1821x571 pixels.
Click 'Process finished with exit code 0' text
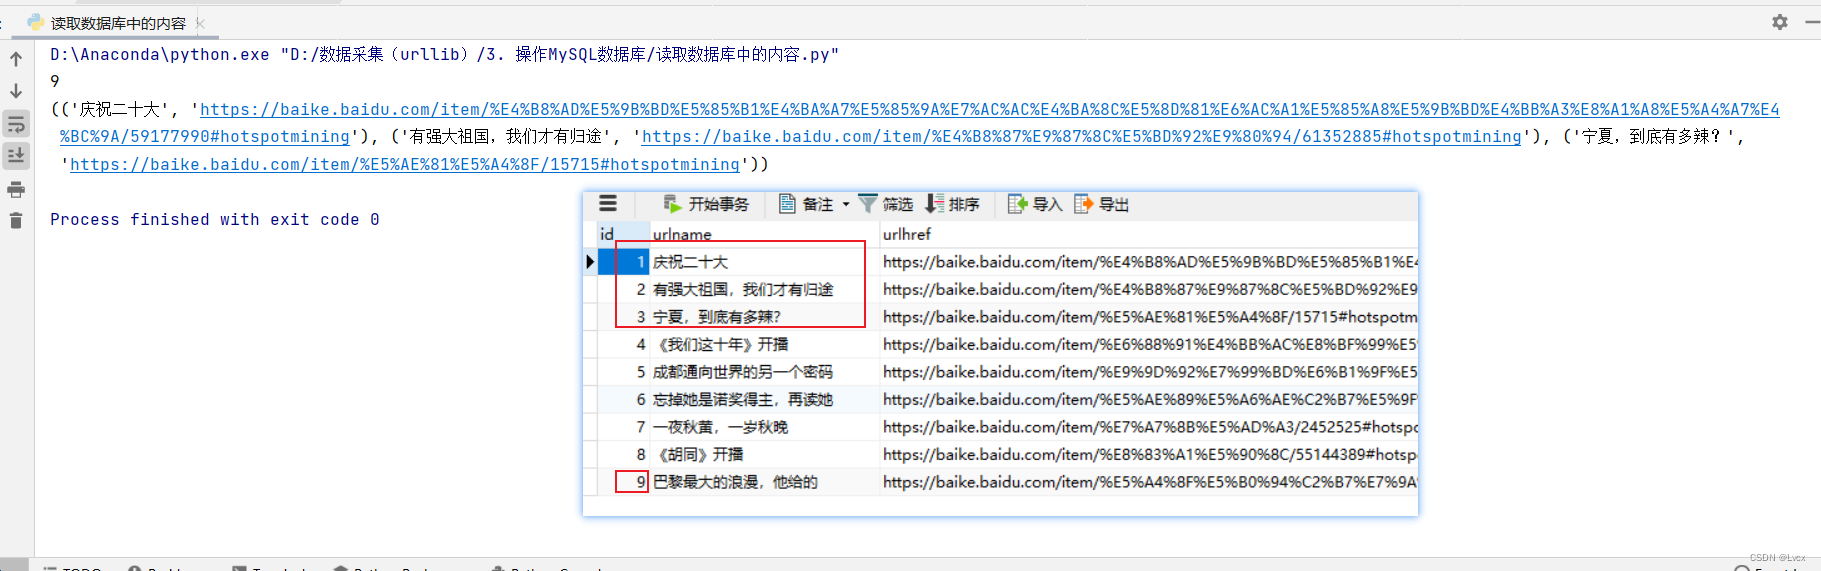click(215, 220)
